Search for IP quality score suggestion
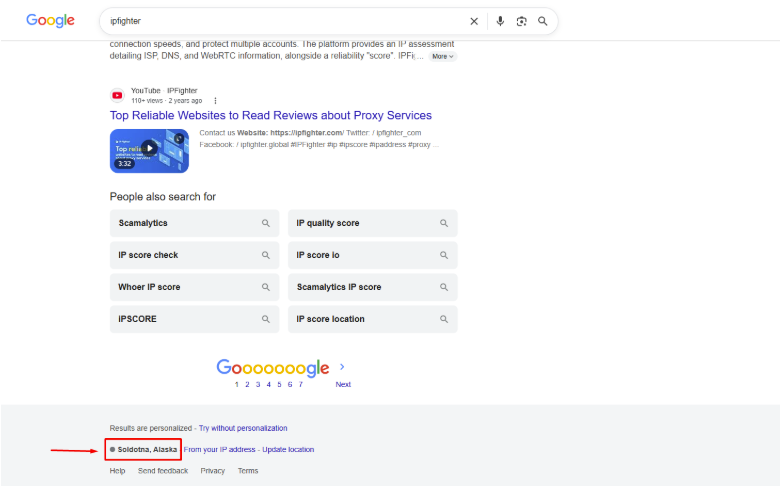Screen dimensions: 780x486 pos(373,223)
